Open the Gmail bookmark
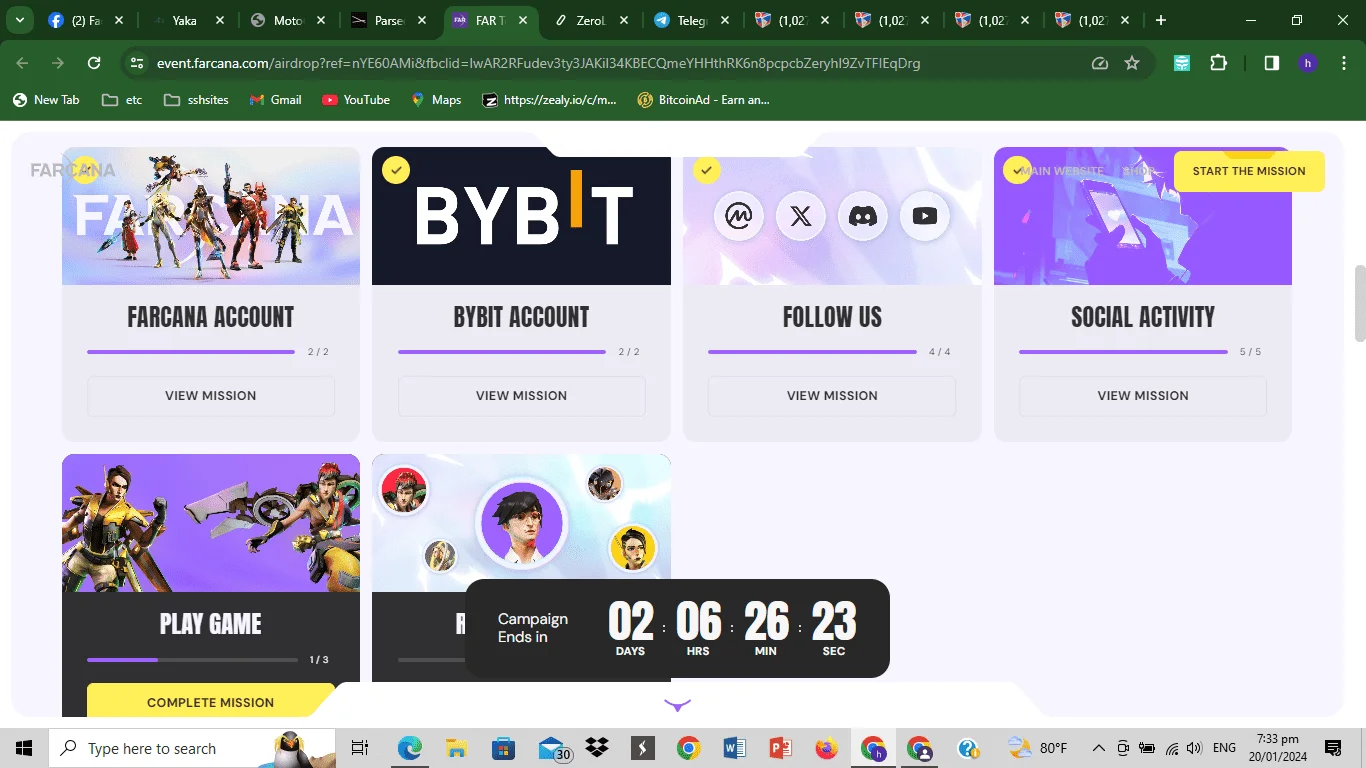The width and height of the screenshot is (1366, 768). point(275,100)
